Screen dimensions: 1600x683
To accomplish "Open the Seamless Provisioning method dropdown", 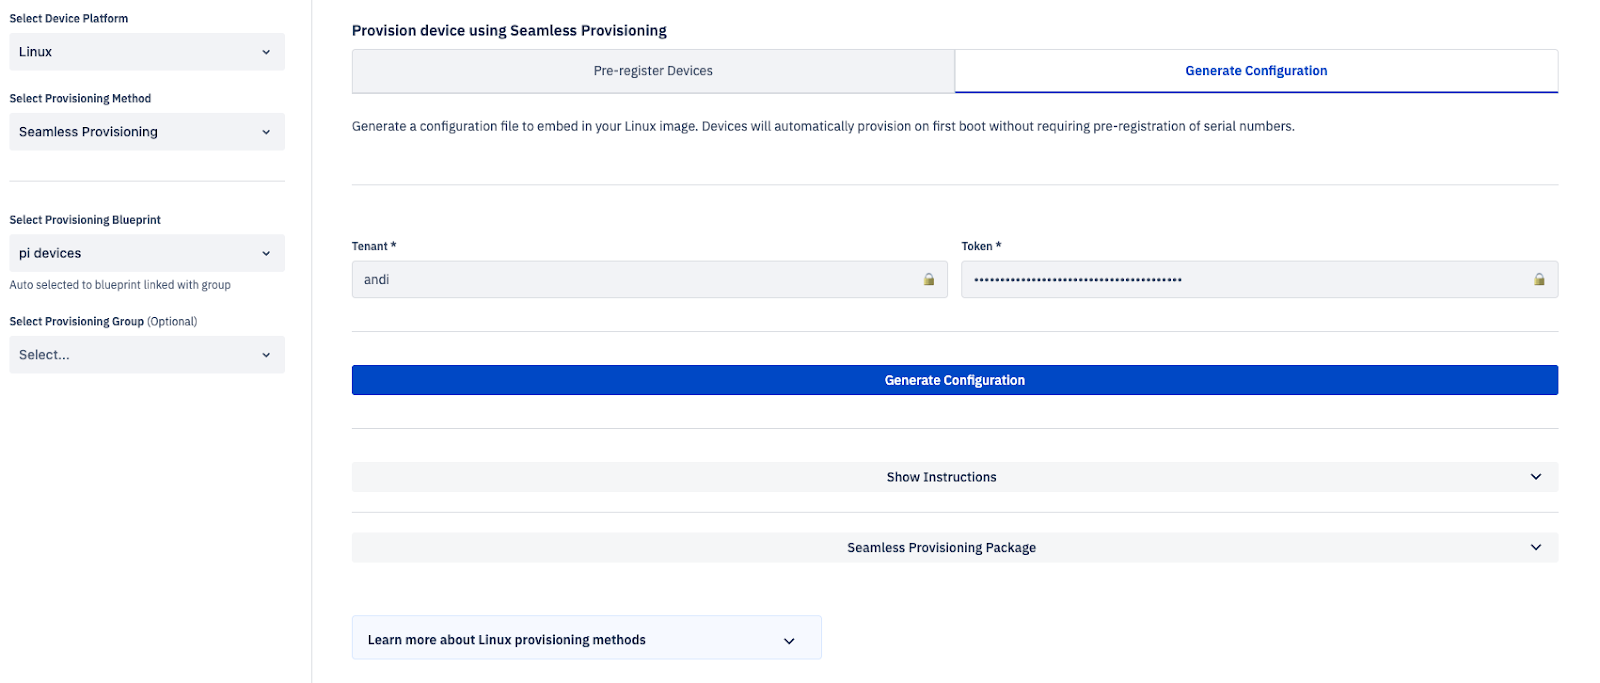I will [146, 132].
